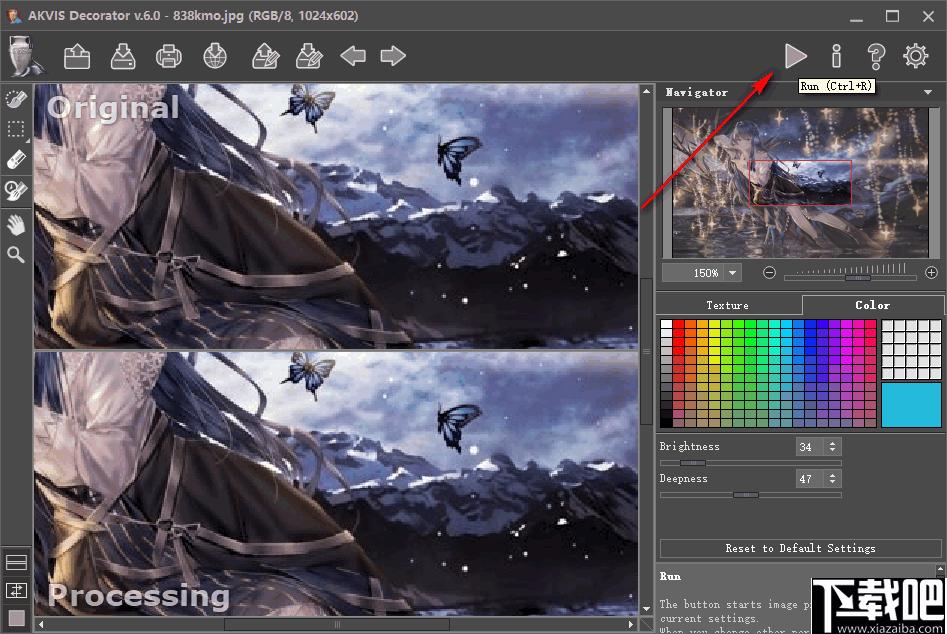Screen dimensions: 947x634
Task: Click the zoom in plus button
Action: point(931,272)
